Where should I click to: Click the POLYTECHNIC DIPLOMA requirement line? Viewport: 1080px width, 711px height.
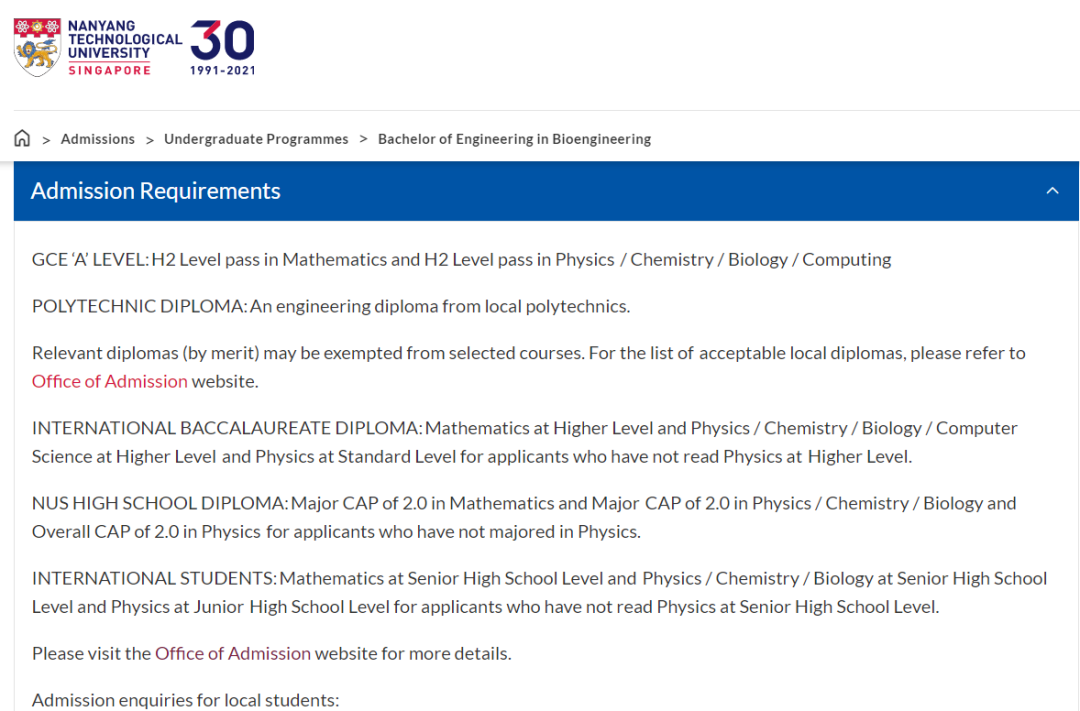tap(331, 306)
